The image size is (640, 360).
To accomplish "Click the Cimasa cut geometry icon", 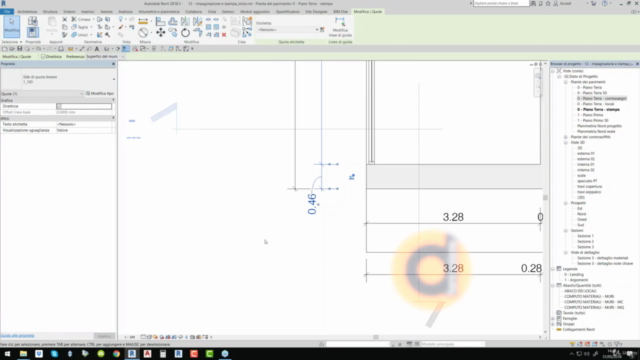I will pyautogui.click(x=74, y=19).
